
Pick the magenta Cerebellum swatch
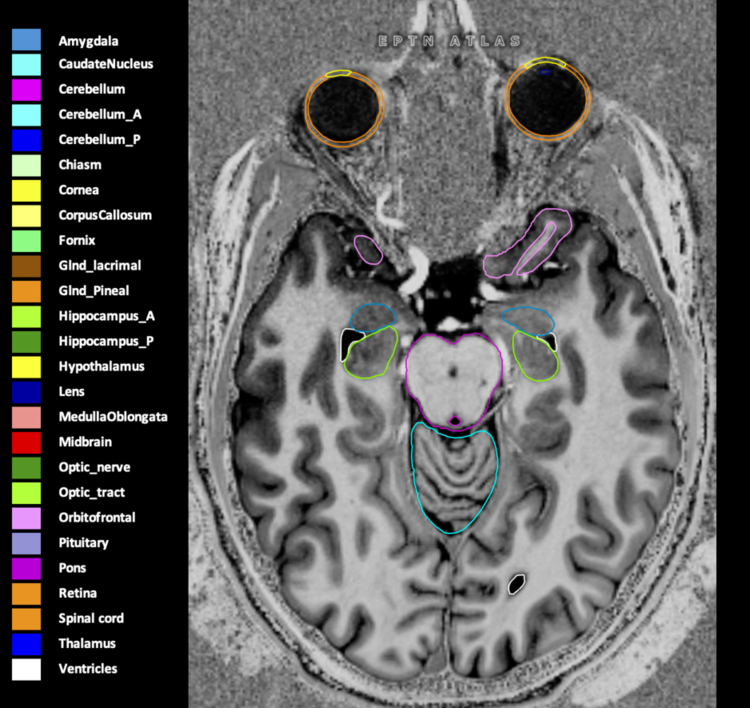coord(26,90)
